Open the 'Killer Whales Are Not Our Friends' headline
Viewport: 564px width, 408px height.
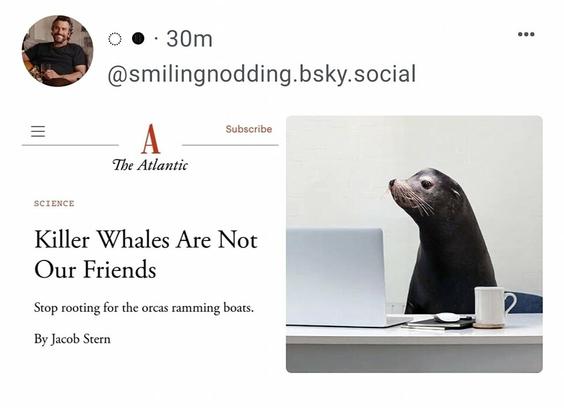tap(146, 254)
